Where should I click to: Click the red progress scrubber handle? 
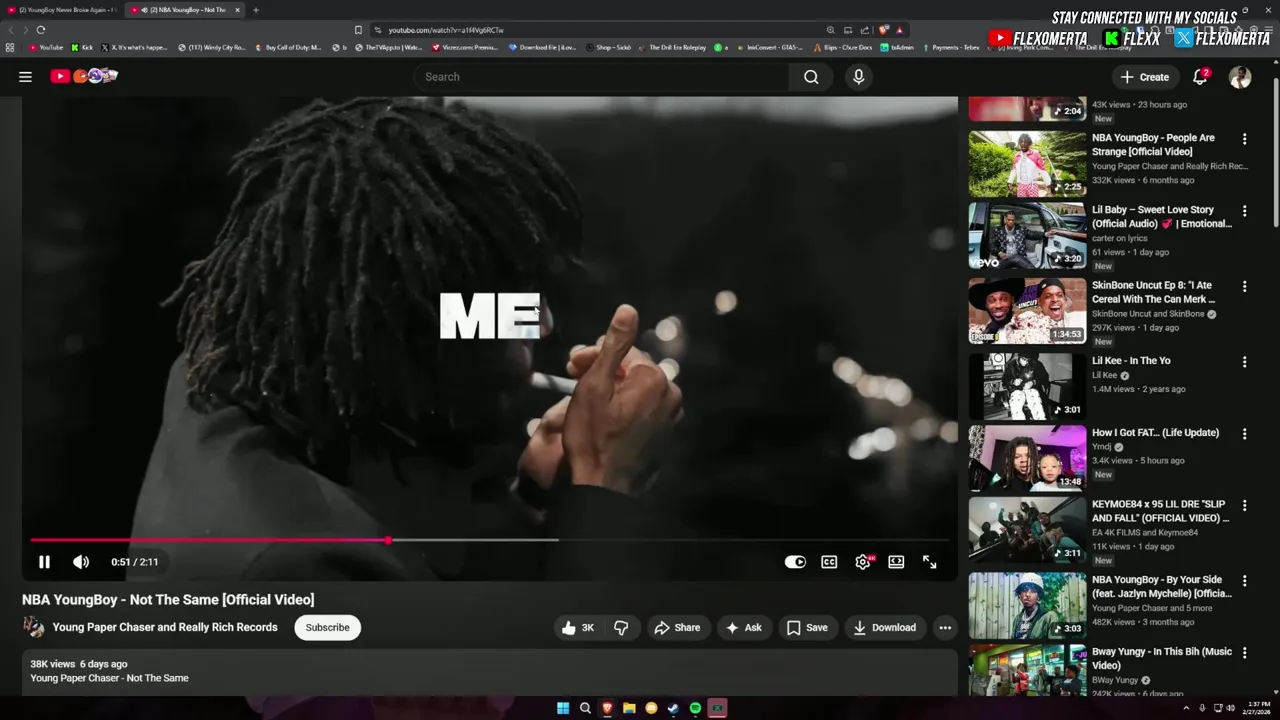pos(388,540)
